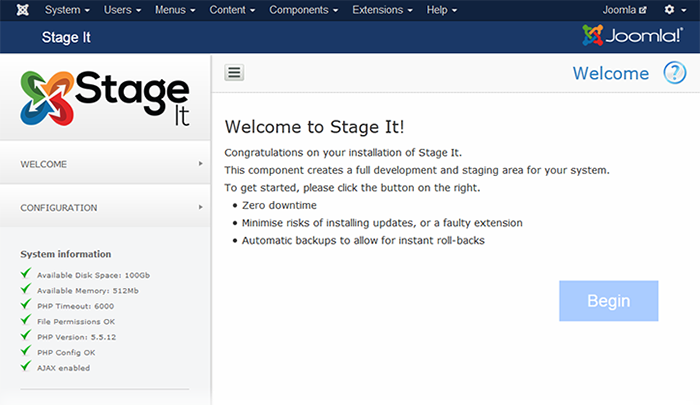This screenshot has width=700, height=405.
Task: Visit the Joomla site link in top bar
Action: point(624,10)
